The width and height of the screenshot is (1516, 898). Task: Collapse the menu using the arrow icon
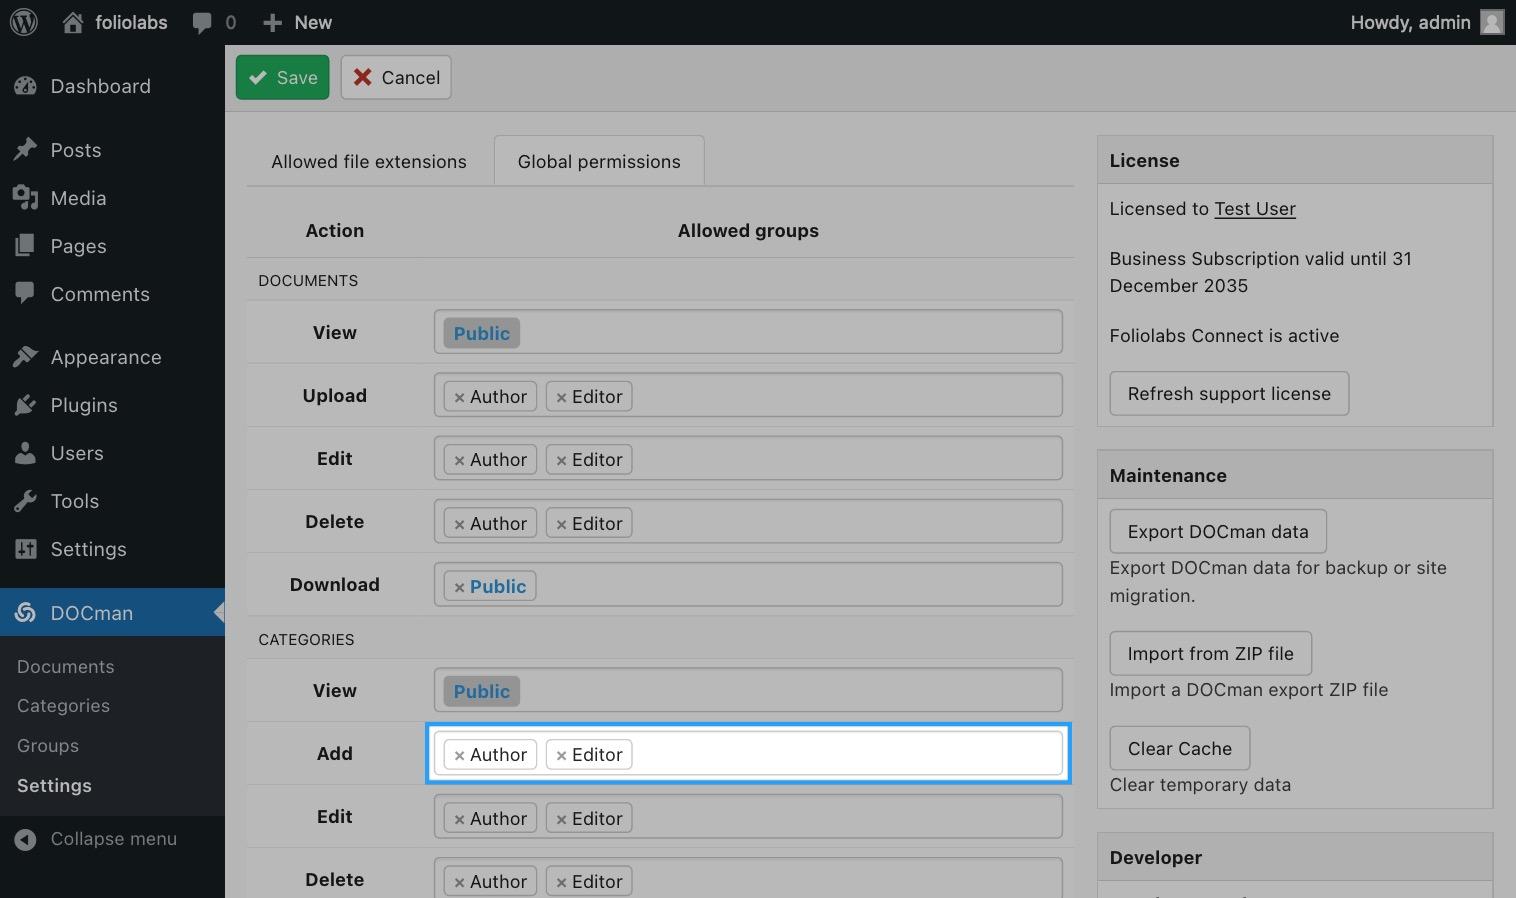[x=25, y=840]
